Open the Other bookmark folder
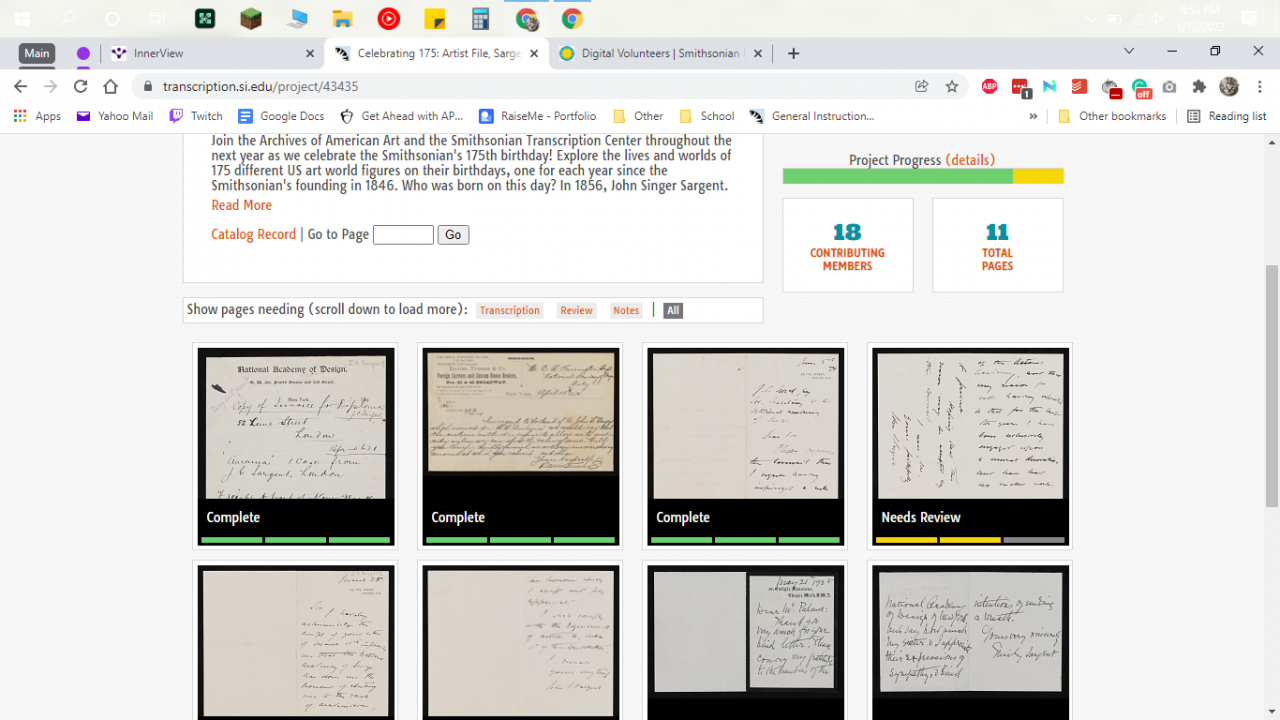The width and height of the screenshot is (1280, 720). (x=638, y=116)
